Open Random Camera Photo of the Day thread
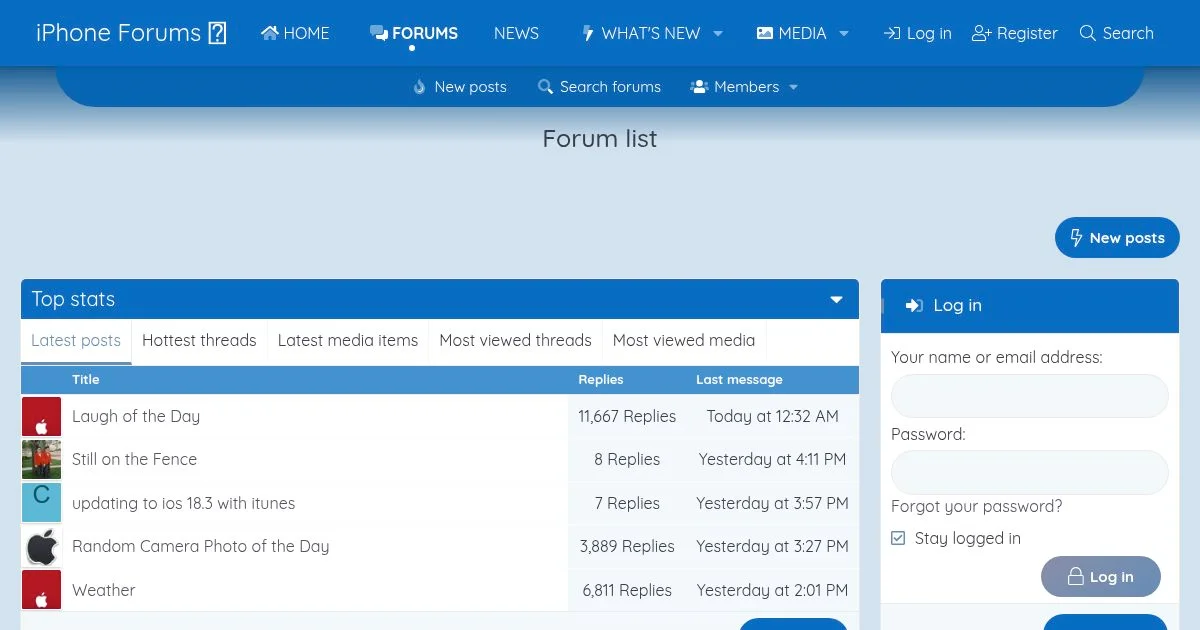The image size is (1200, 630). (200, 546)
